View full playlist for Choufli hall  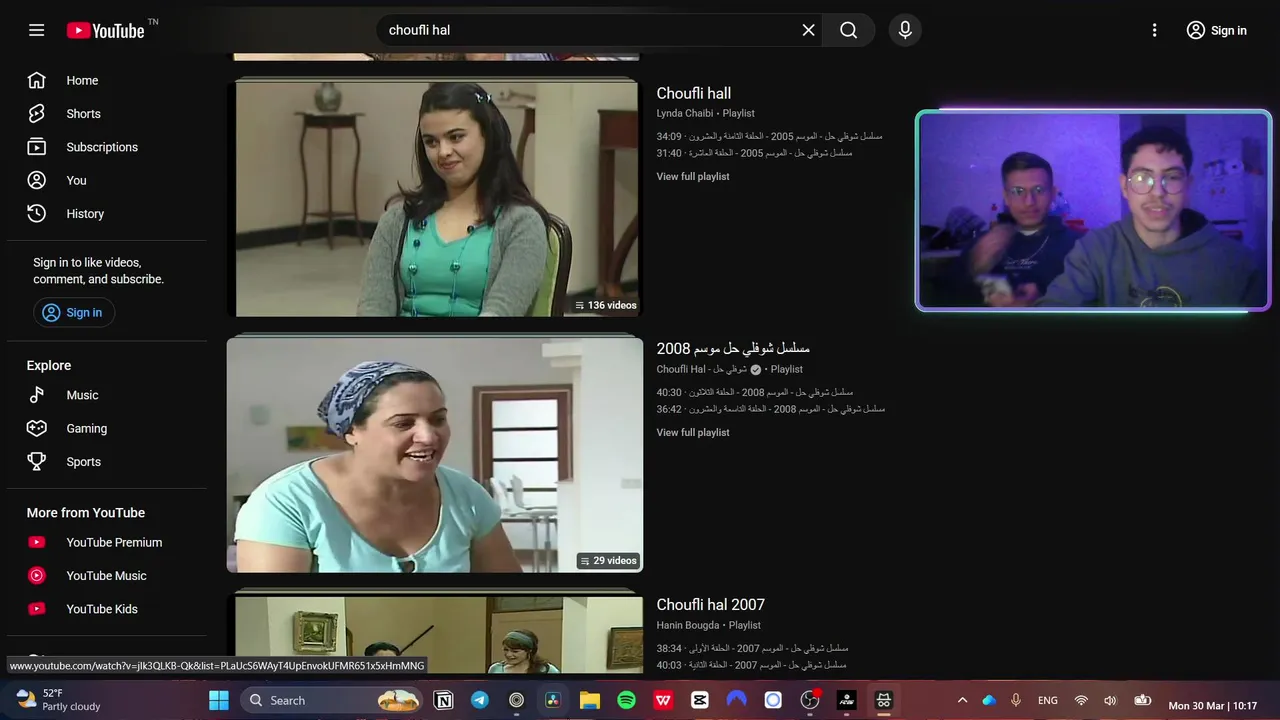coord(693,176)
